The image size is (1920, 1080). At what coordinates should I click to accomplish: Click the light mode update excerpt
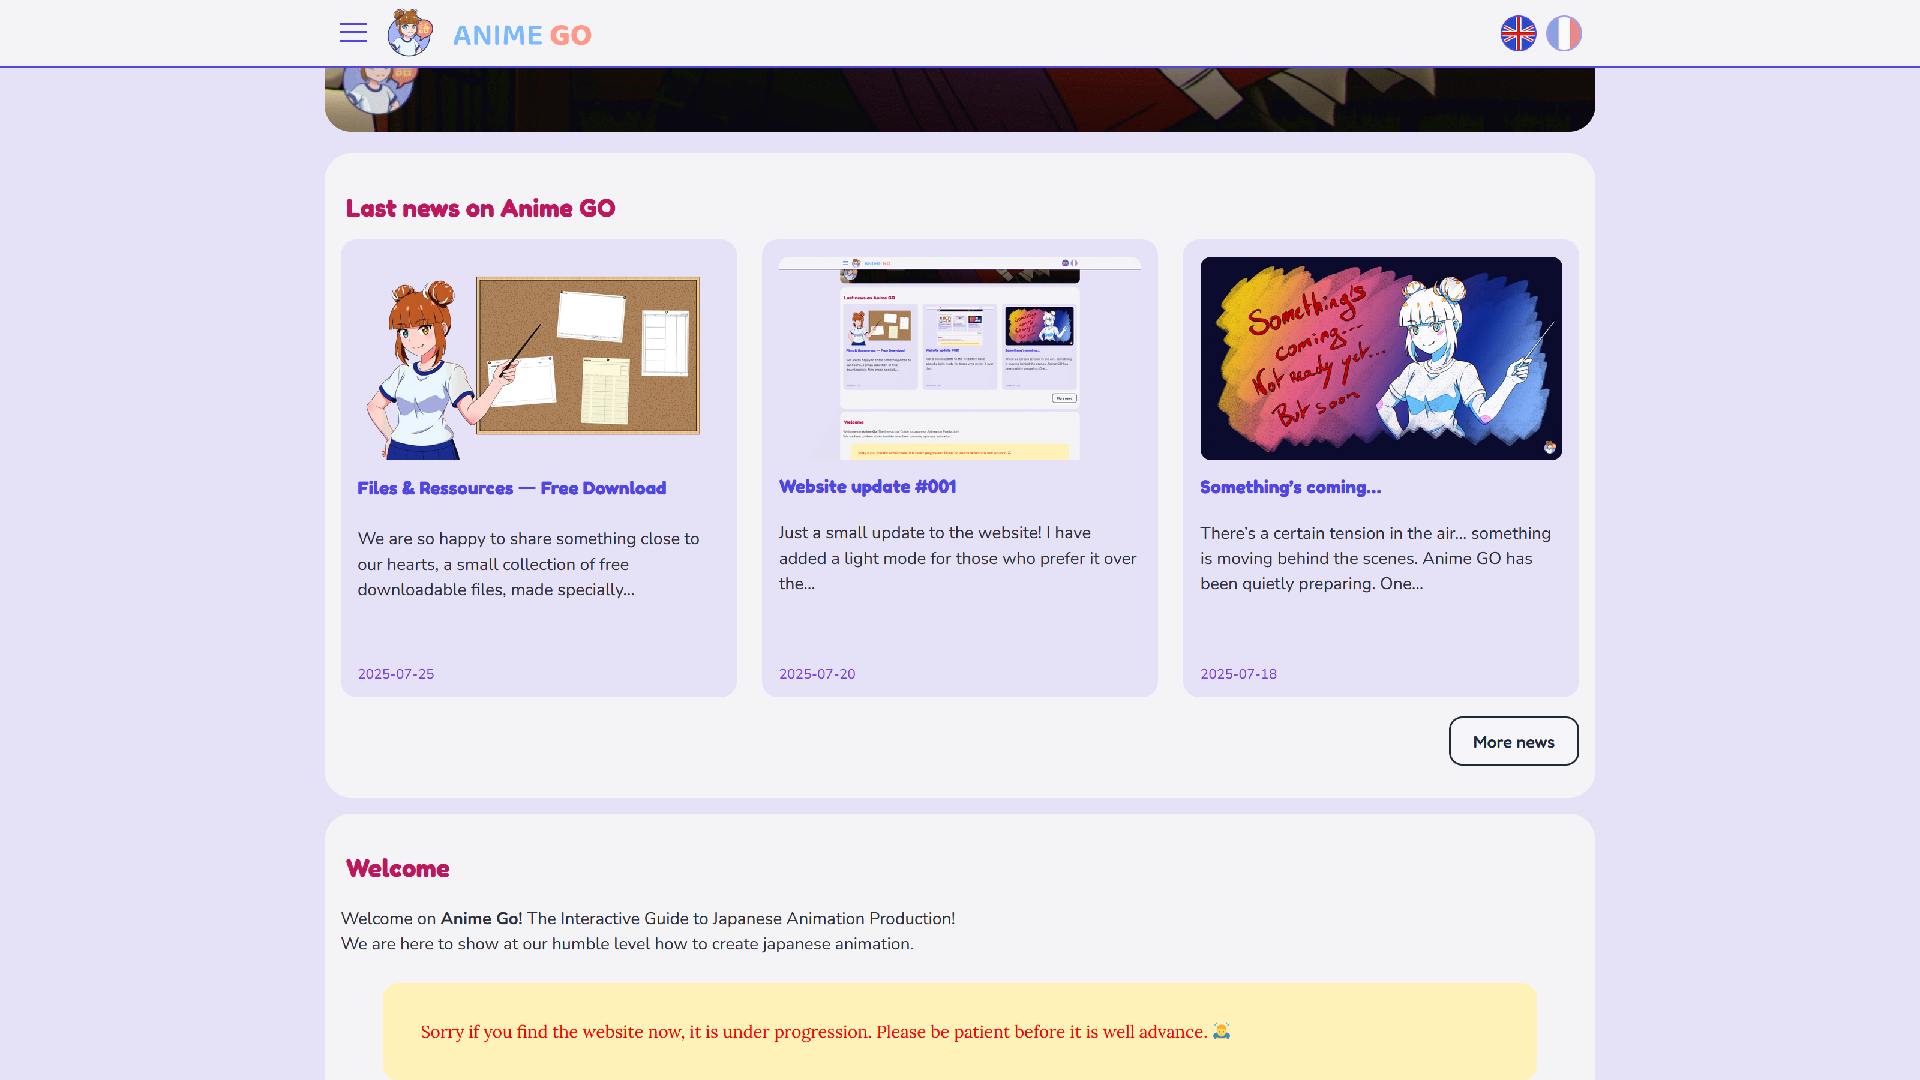click(x=957, y=558)
